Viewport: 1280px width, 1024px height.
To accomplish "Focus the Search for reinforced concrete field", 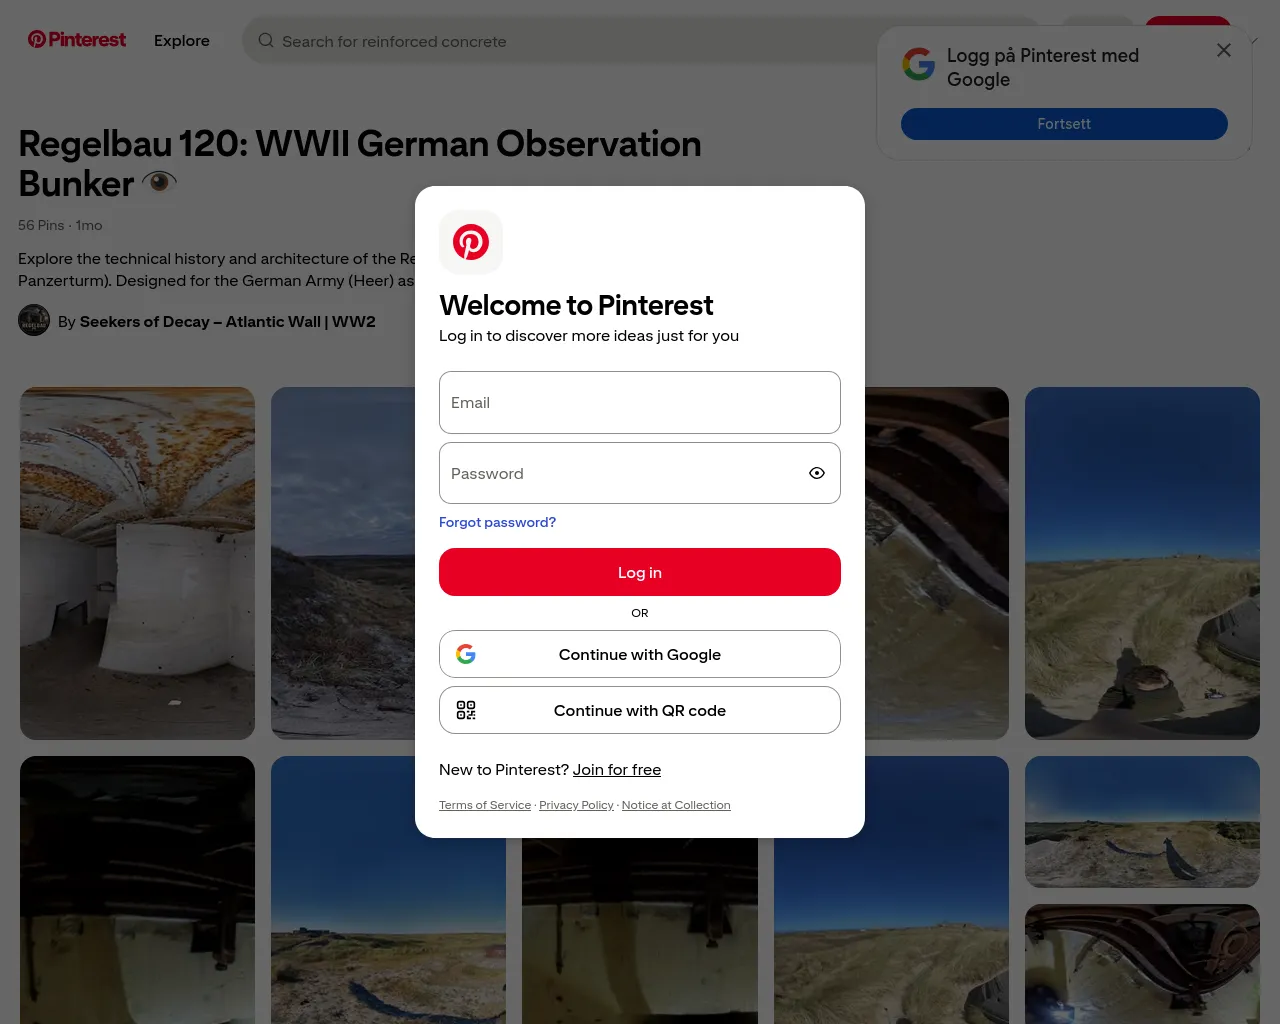I will click(640, 41).
